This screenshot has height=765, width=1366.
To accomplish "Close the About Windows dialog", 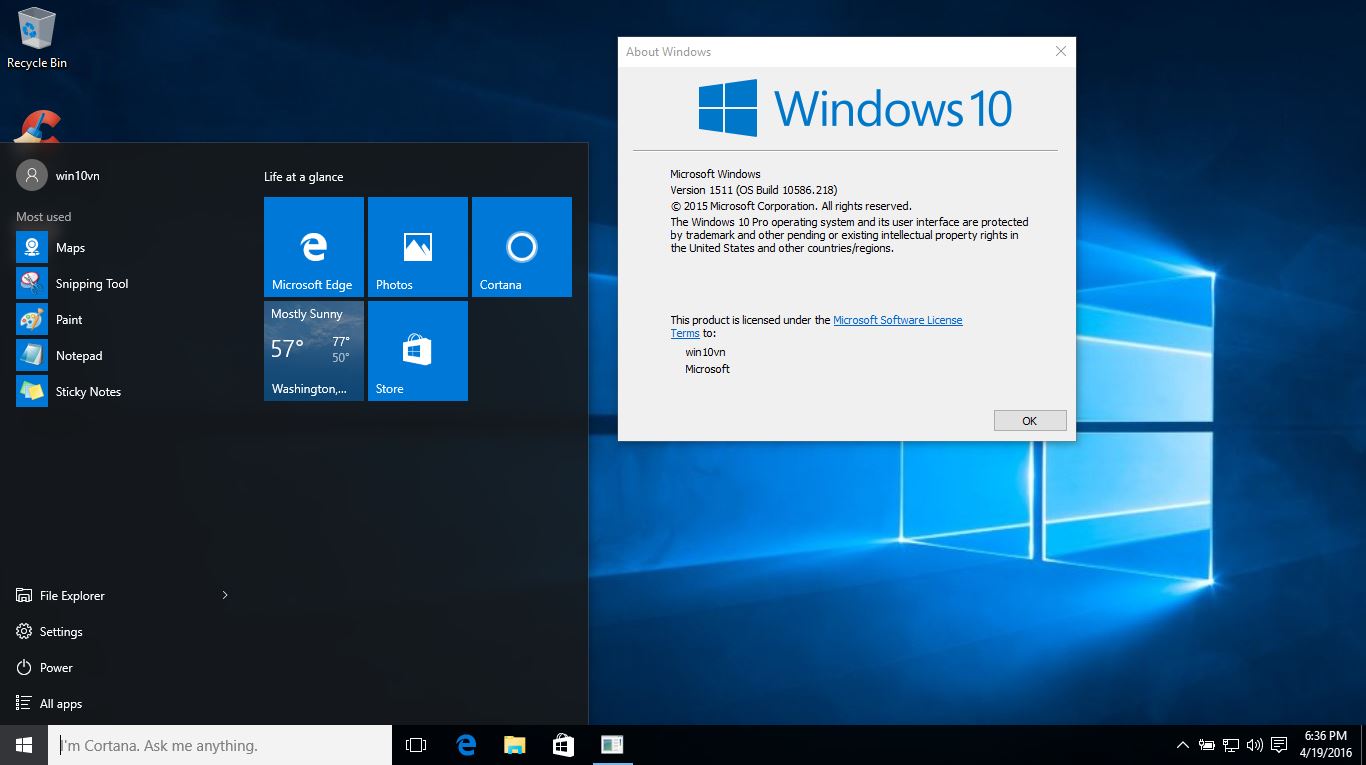I will point(1061,51).
